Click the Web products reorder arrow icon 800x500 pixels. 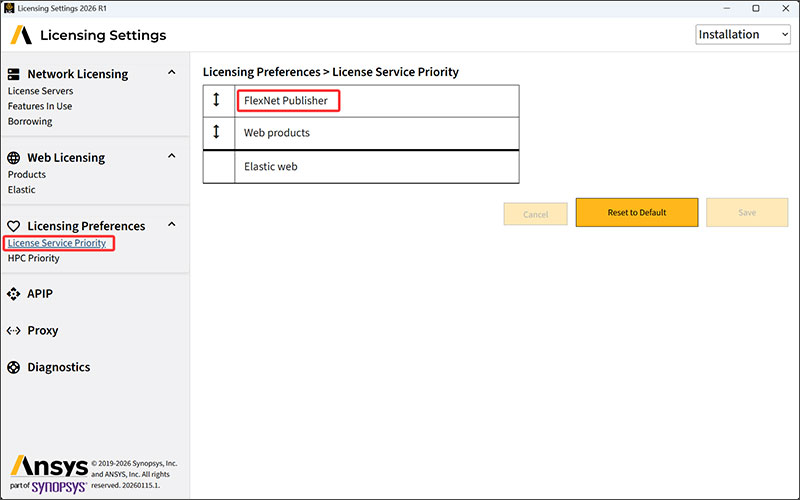pos(218,133)
